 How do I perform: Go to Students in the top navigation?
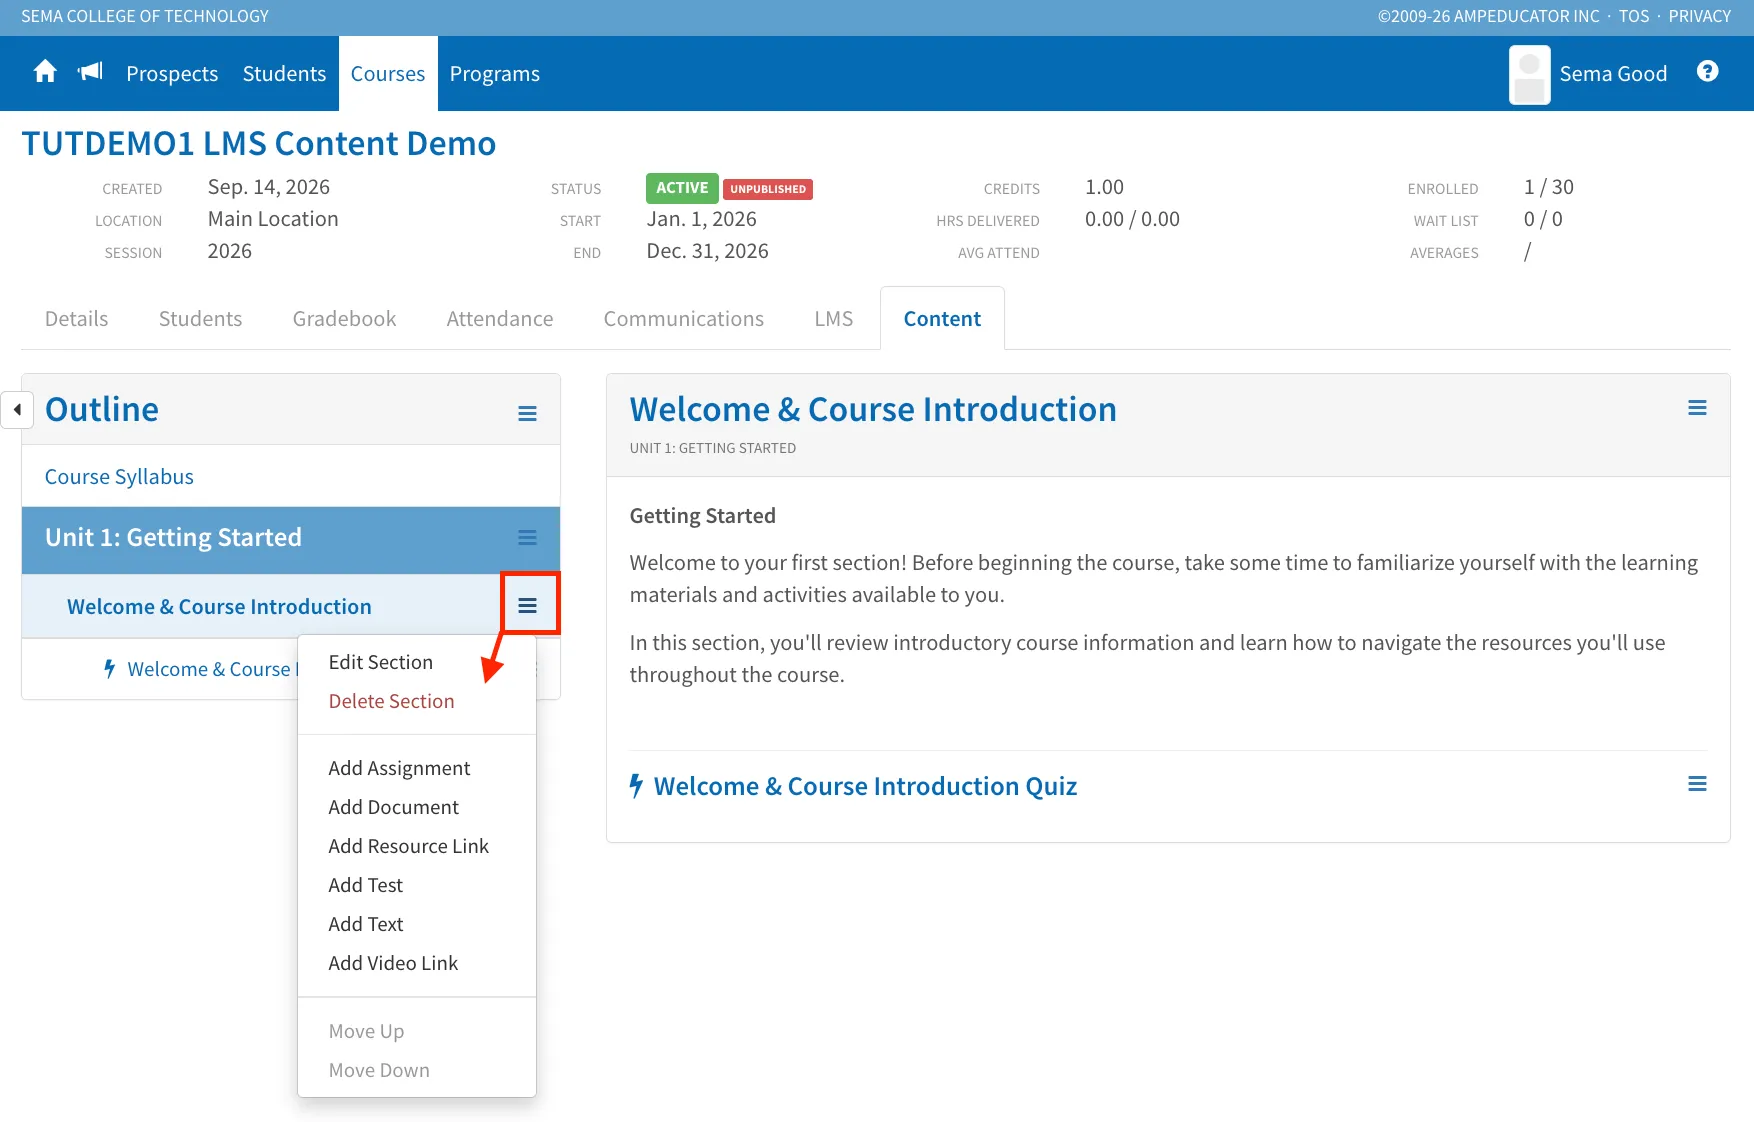coord(285,74)
